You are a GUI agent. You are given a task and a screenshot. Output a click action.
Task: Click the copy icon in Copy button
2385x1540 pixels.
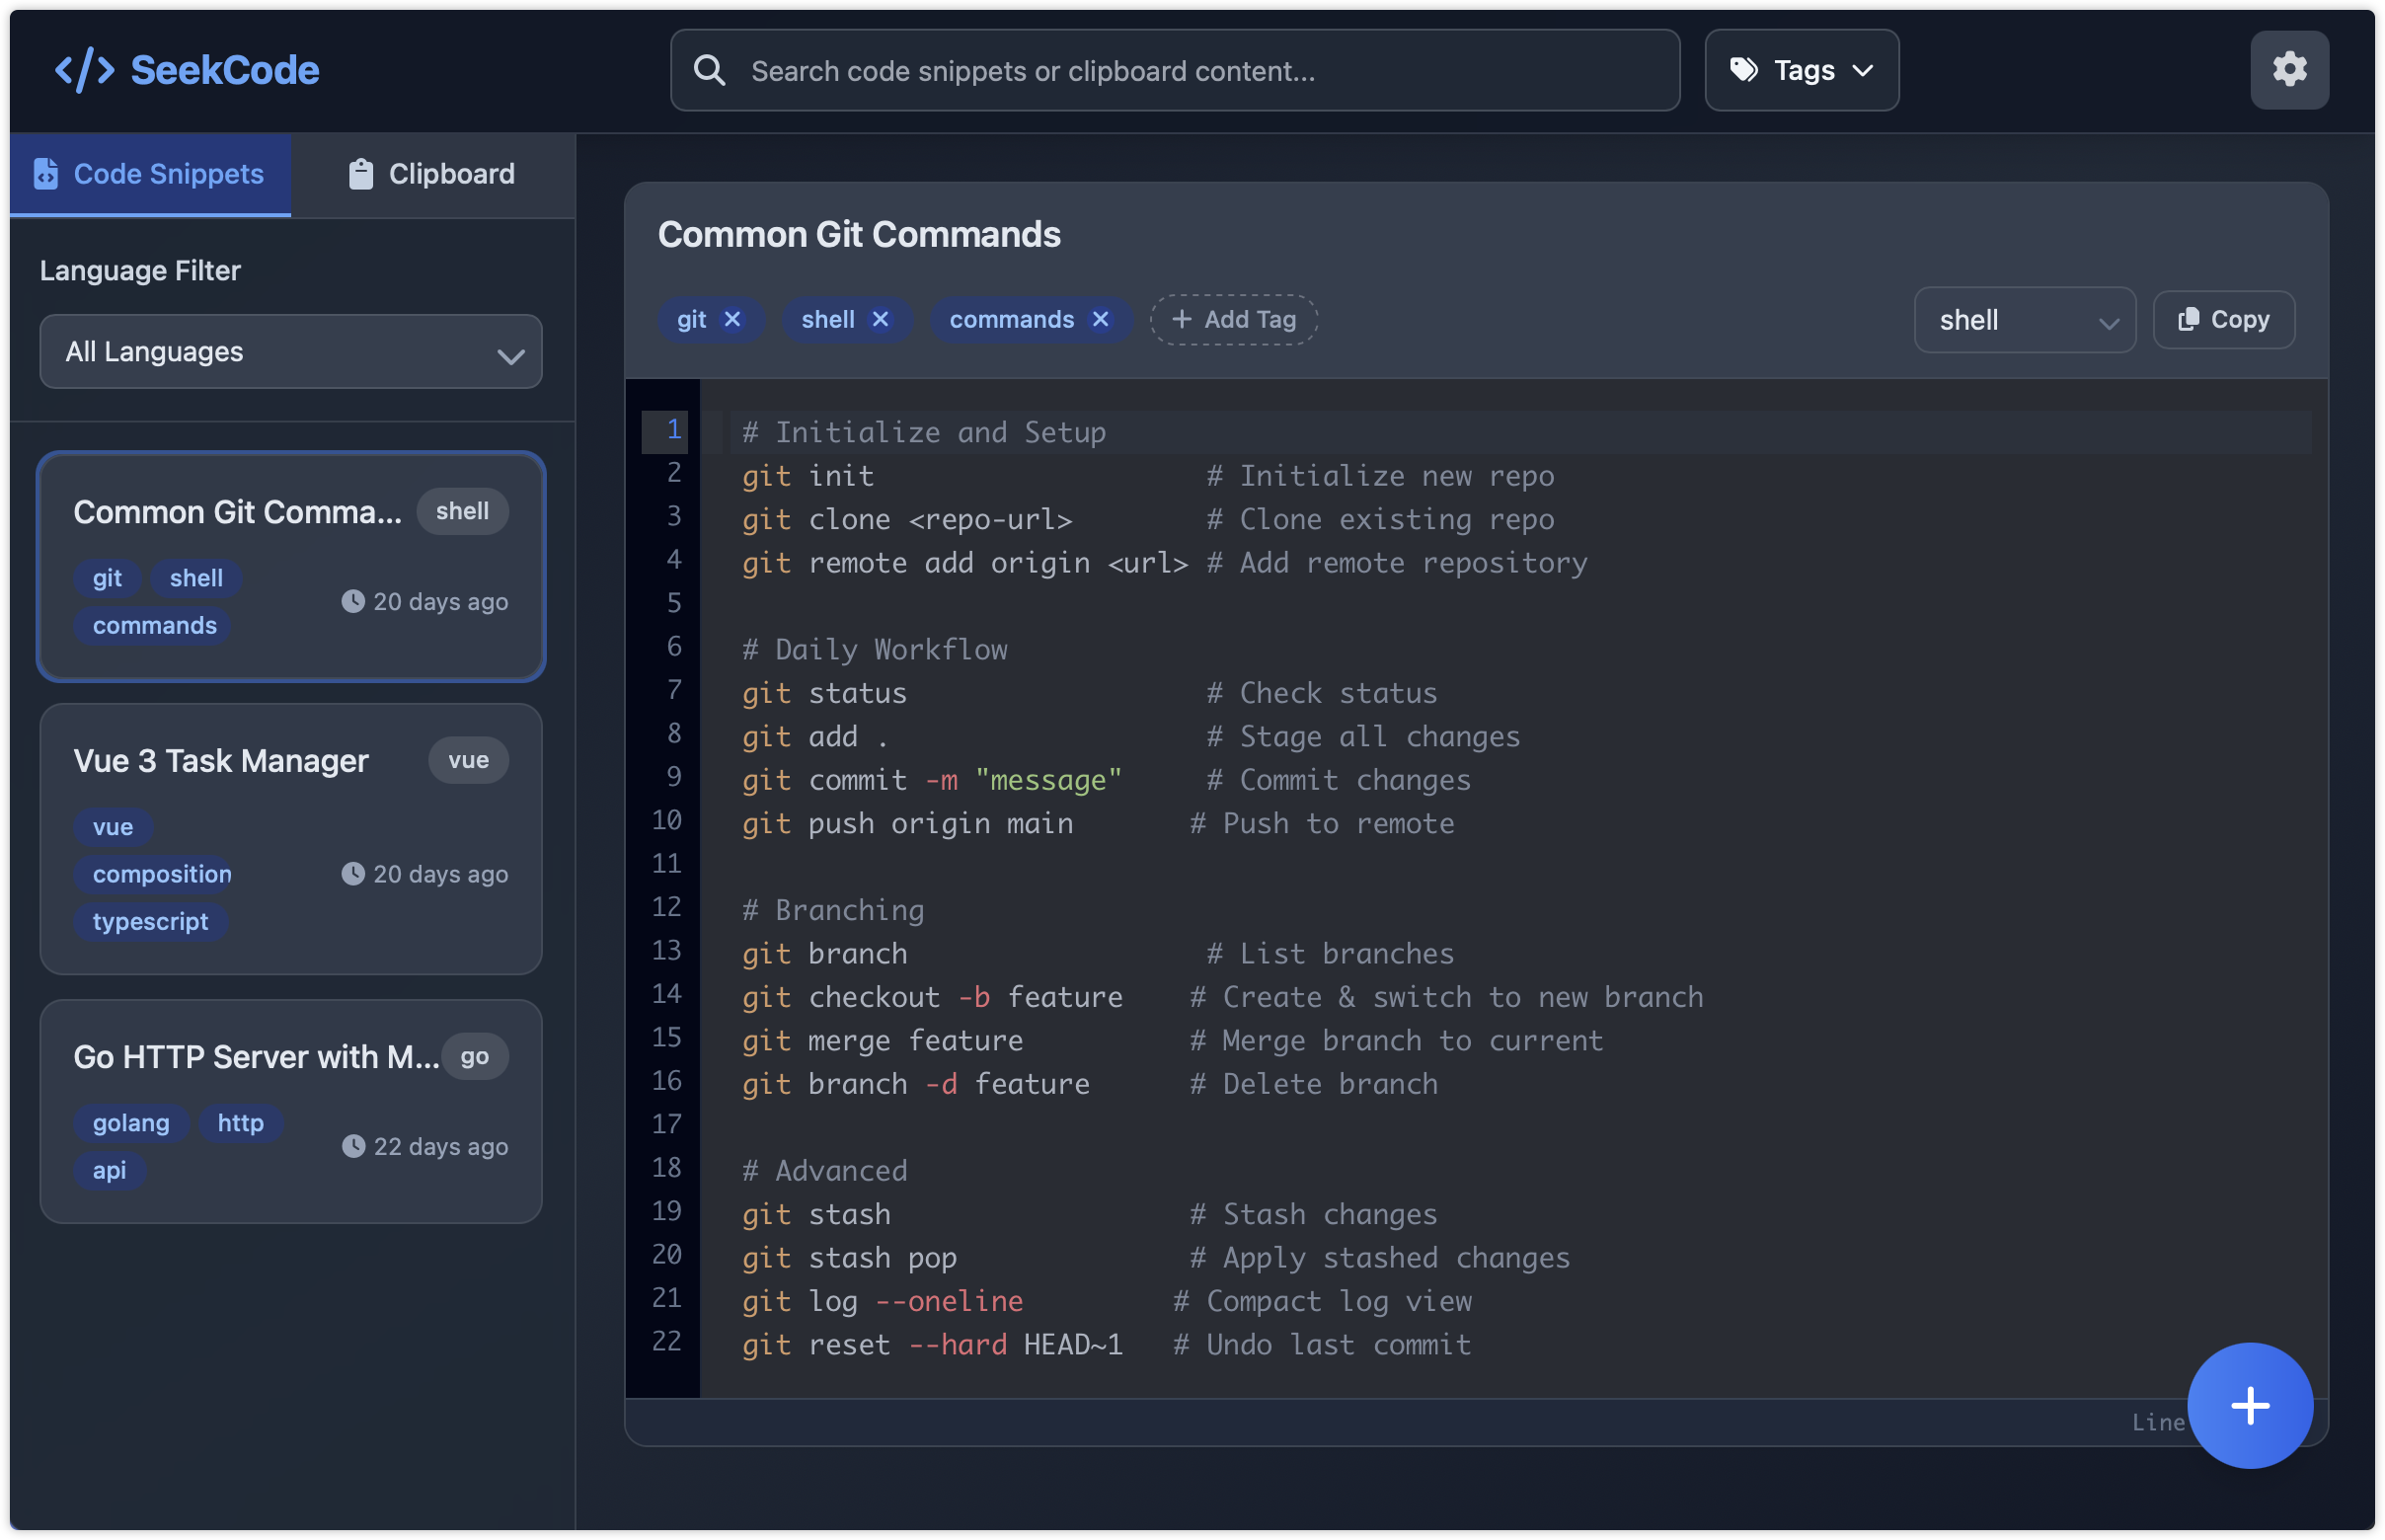pos(2189,319)
